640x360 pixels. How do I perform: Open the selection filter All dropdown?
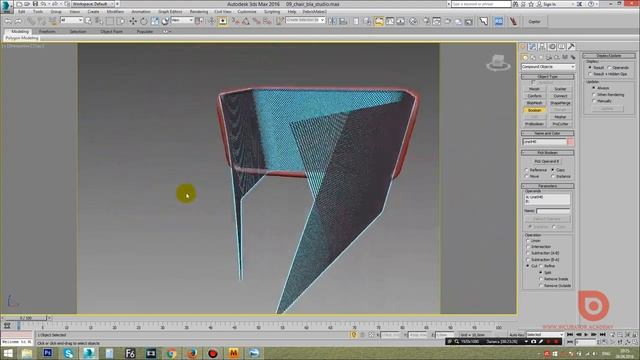pos(71,20)
